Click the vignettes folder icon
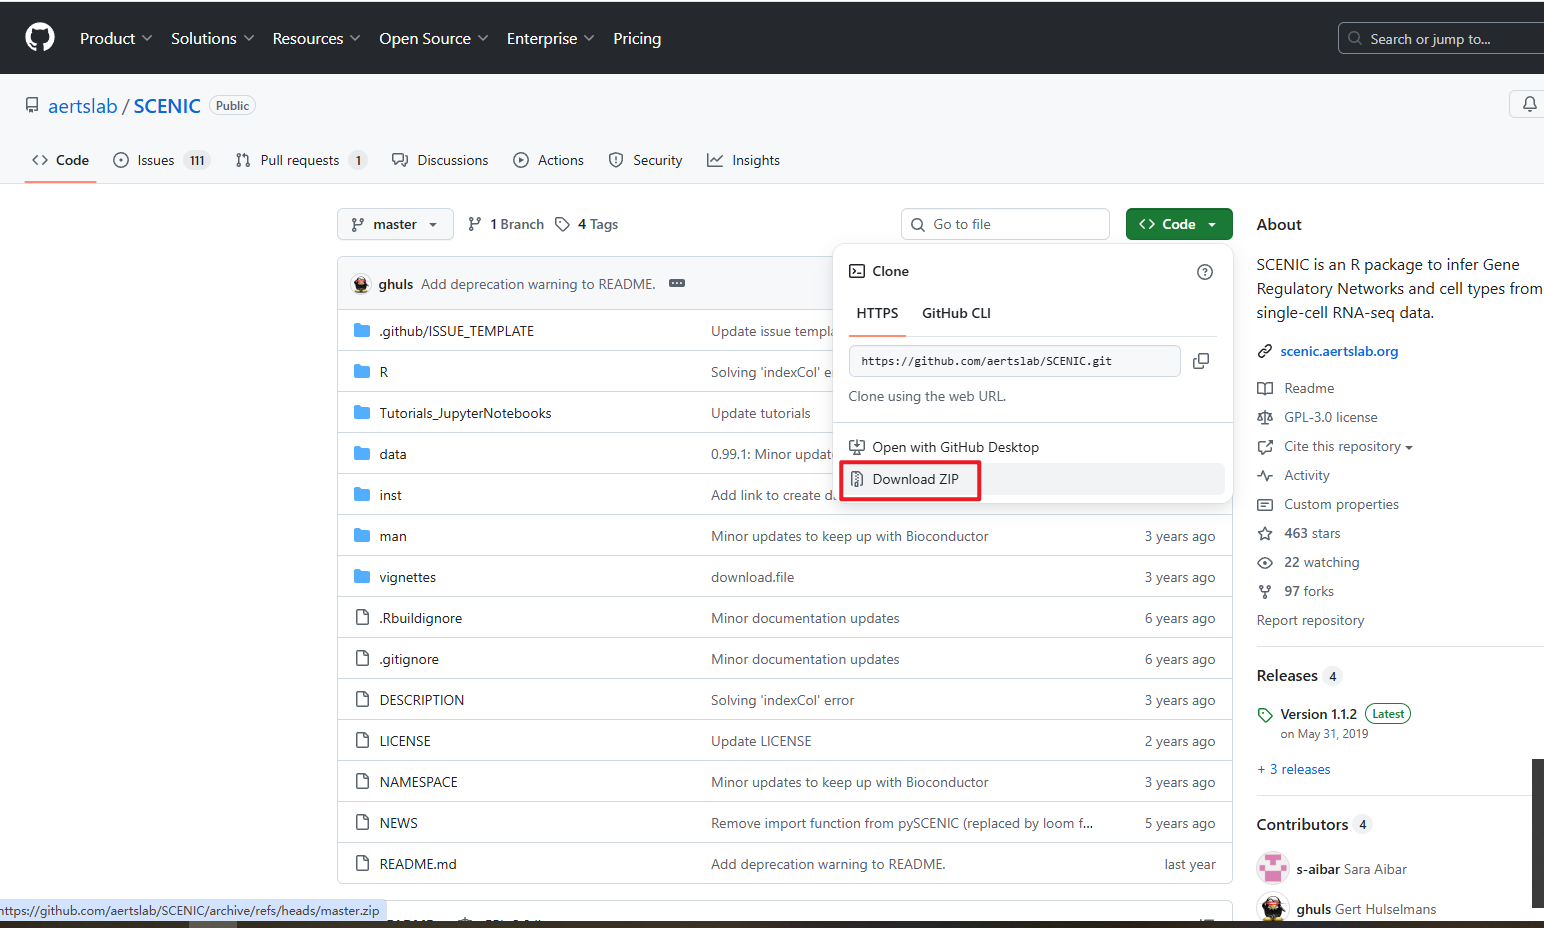Viewport: 1544px width, 928px height. pyautogui.click(x=362, y=576)
